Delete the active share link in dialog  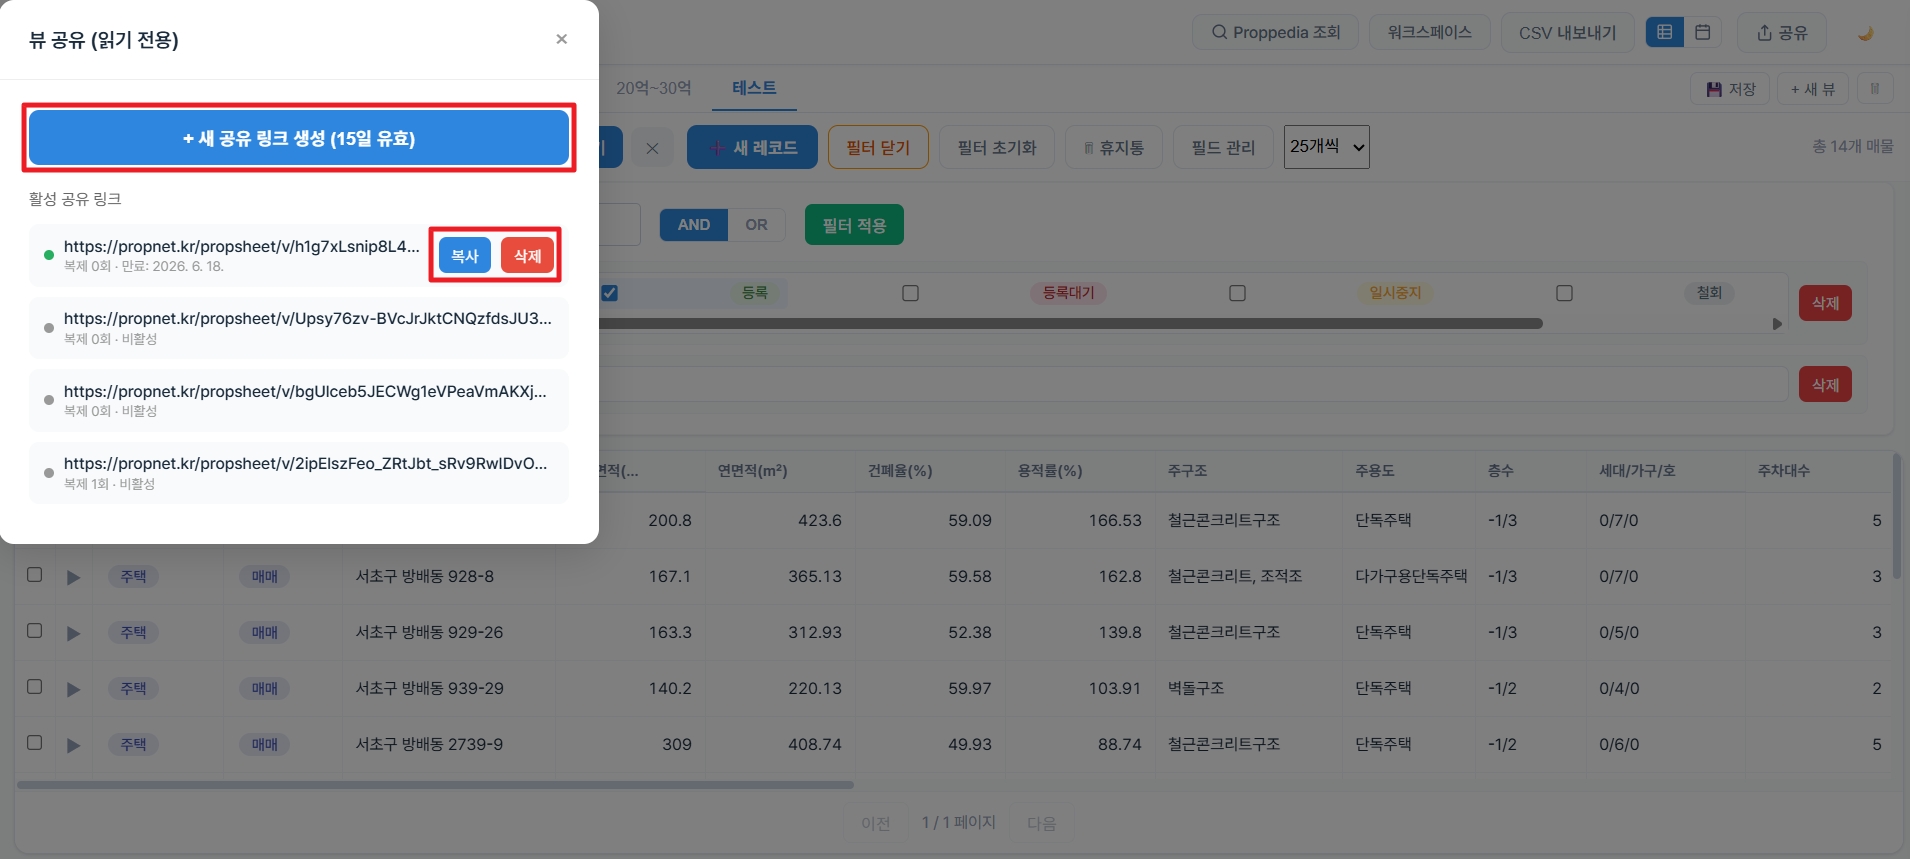[527, 256]
